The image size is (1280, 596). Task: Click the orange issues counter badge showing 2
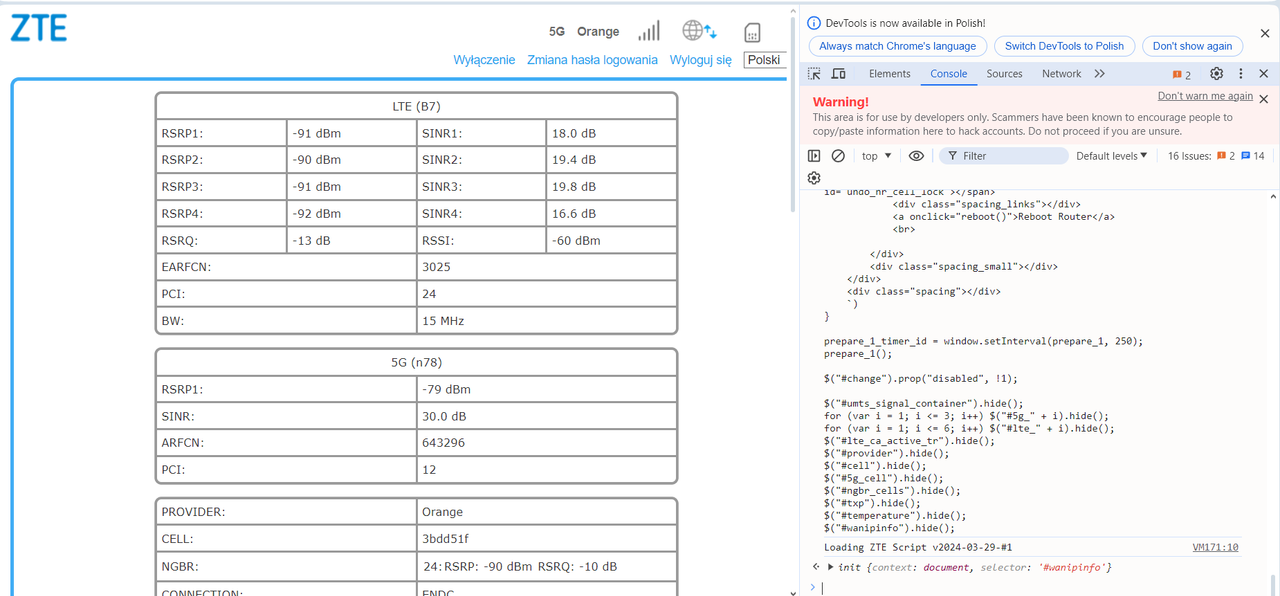pyautogui.click(x=1182, y=75)
